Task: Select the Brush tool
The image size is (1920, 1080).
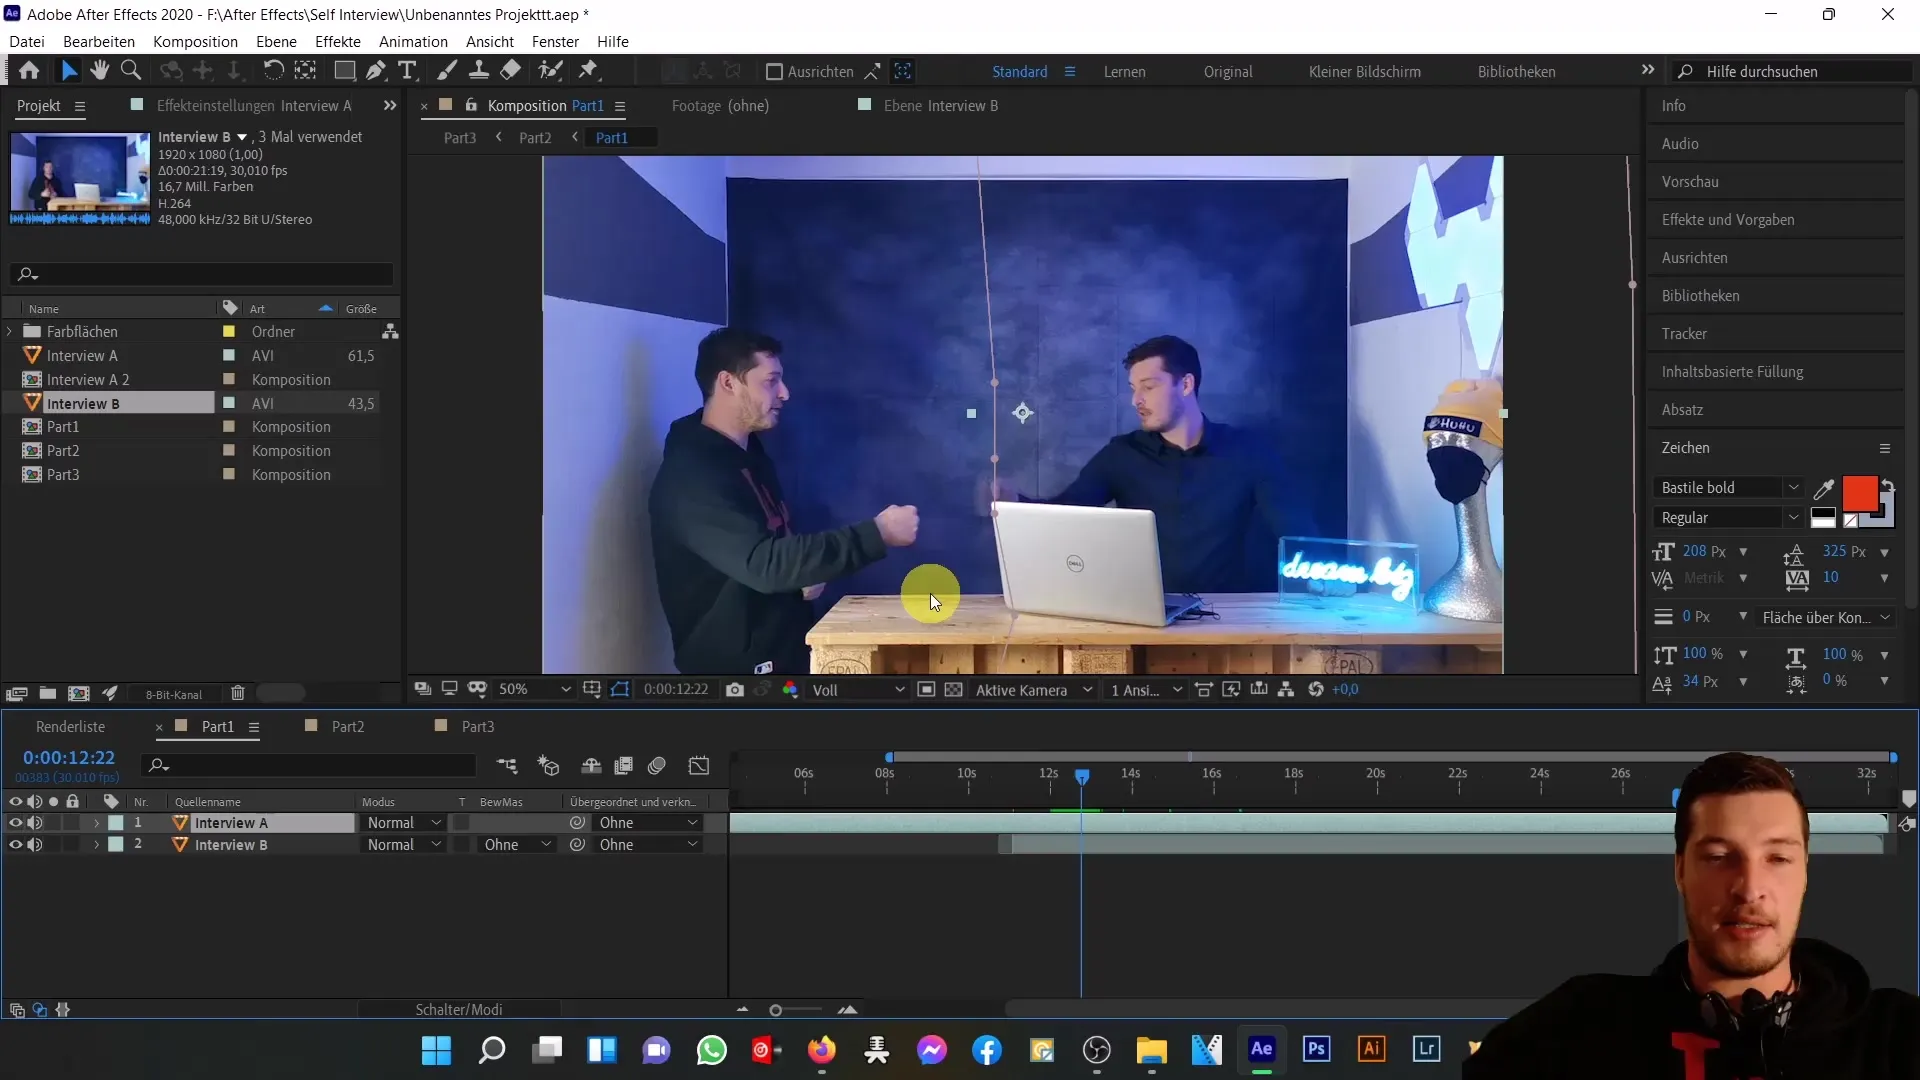Action: tap(447, 71)
